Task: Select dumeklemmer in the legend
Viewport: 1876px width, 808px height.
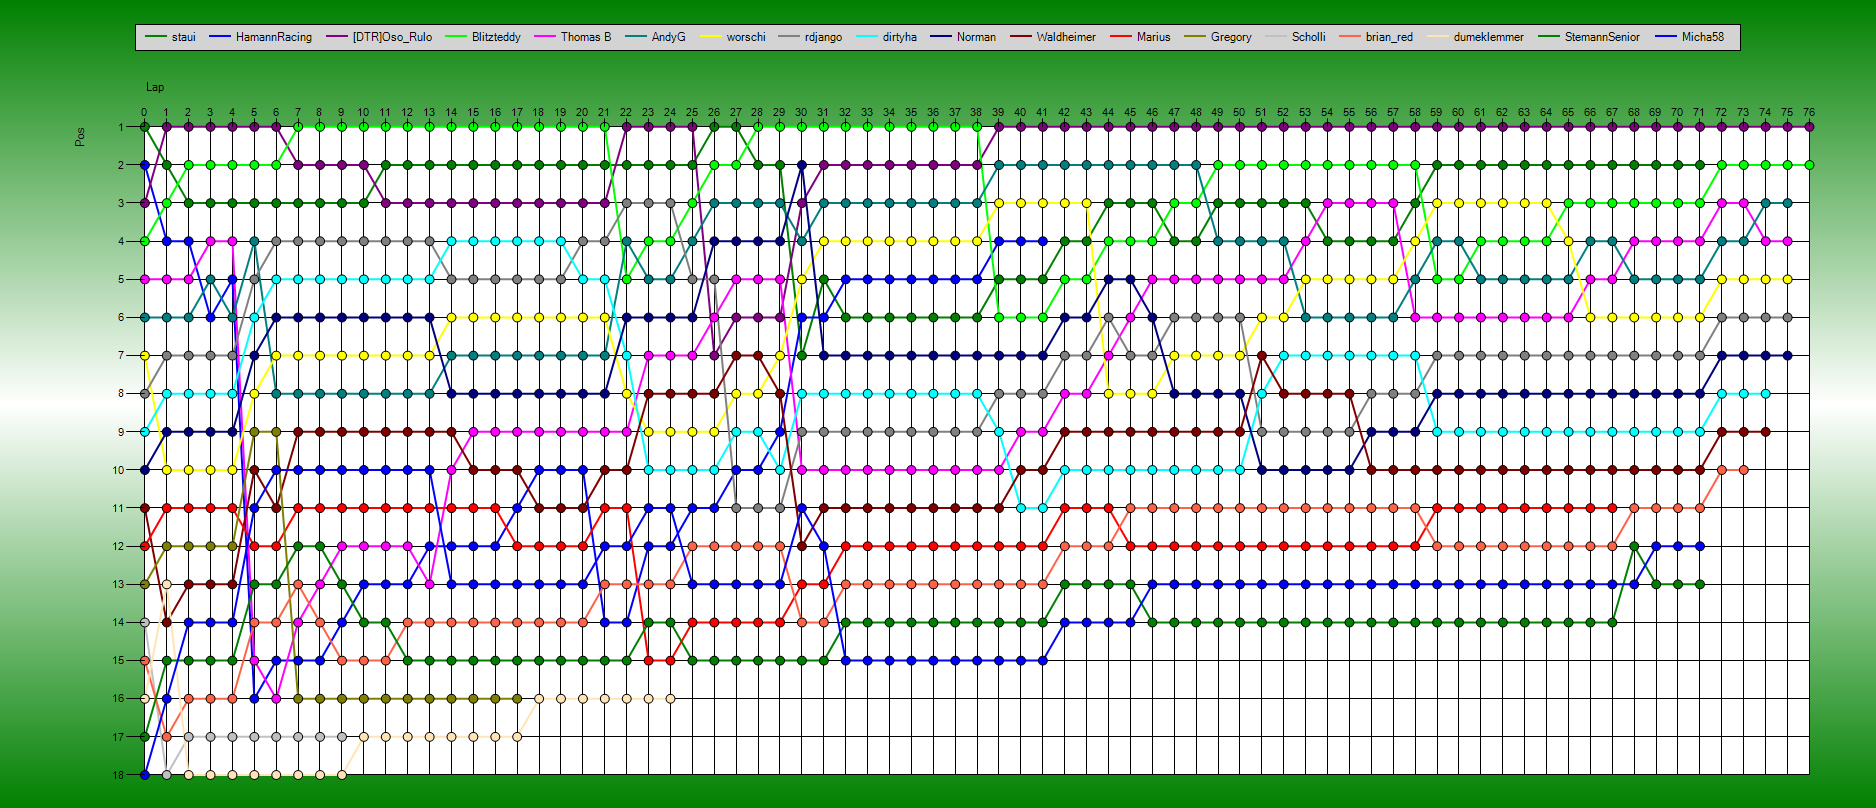Action: point(1475,37)
